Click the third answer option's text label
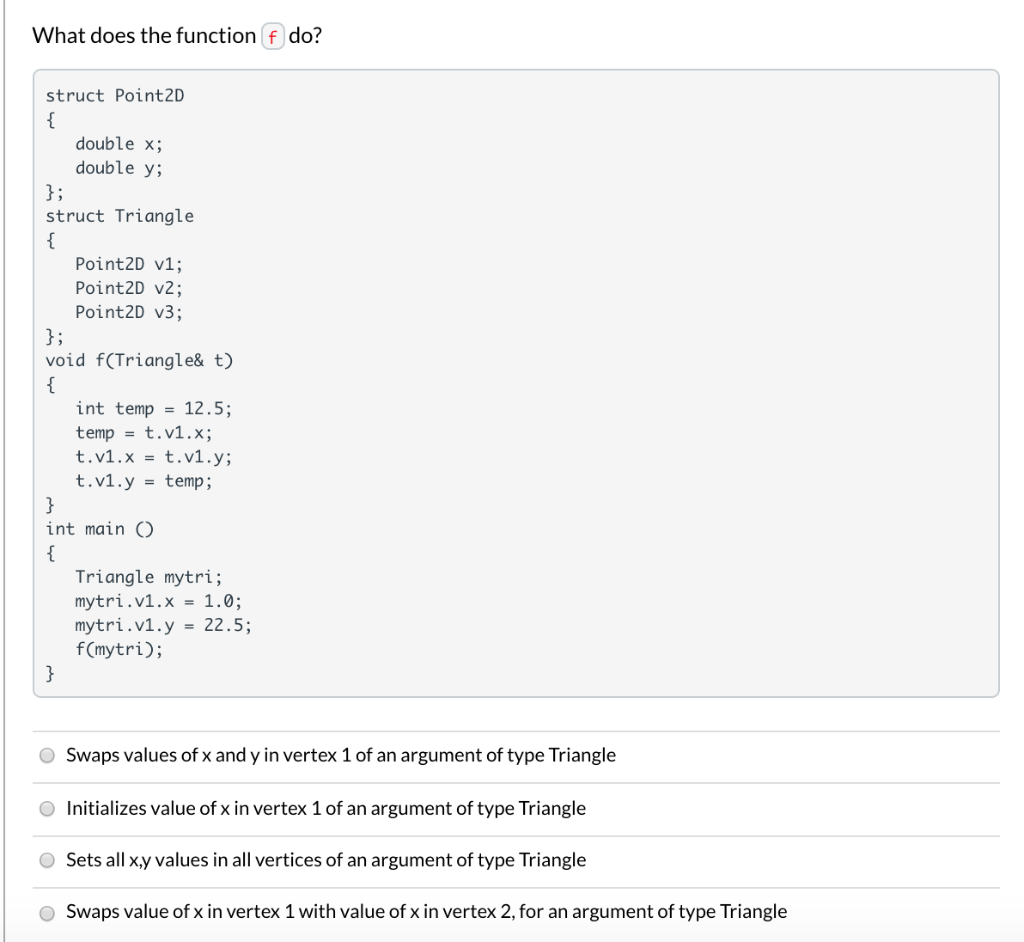 tap(325, 860)
